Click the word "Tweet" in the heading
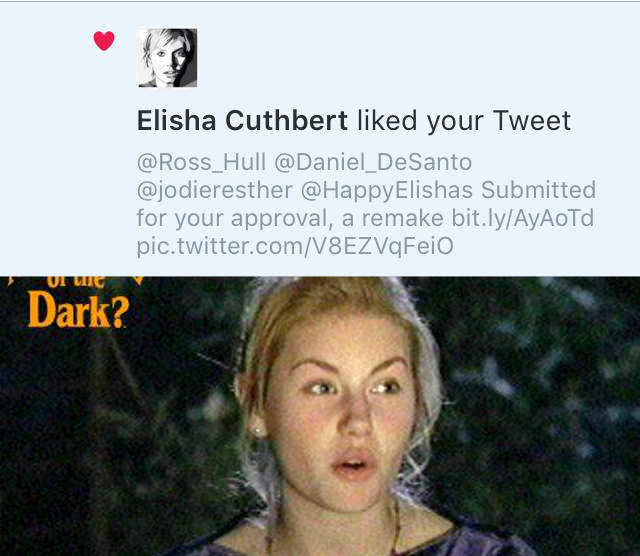Viewport: 640px width, 556px height. tap(532, 121)
